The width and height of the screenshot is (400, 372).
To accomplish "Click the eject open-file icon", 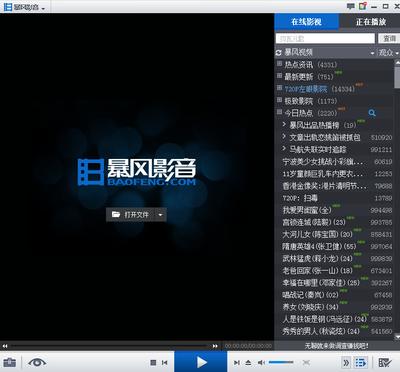I will (x=248, y=362).
